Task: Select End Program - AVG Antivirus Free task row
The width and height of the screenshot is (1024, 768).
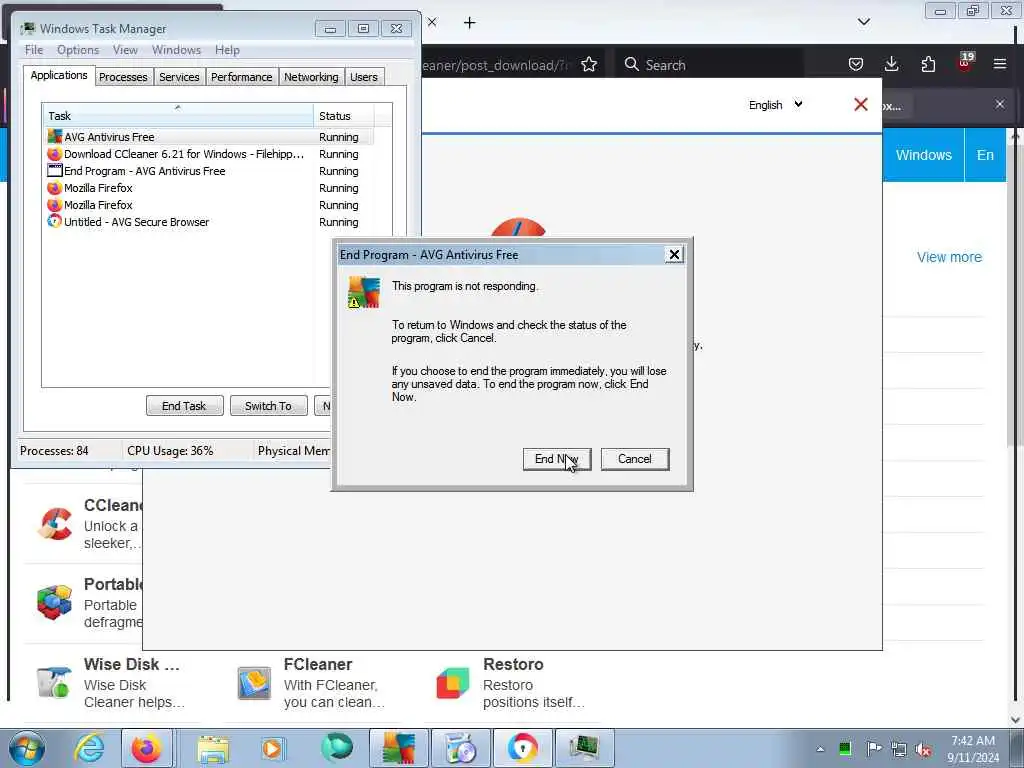Action: (210, 171)
